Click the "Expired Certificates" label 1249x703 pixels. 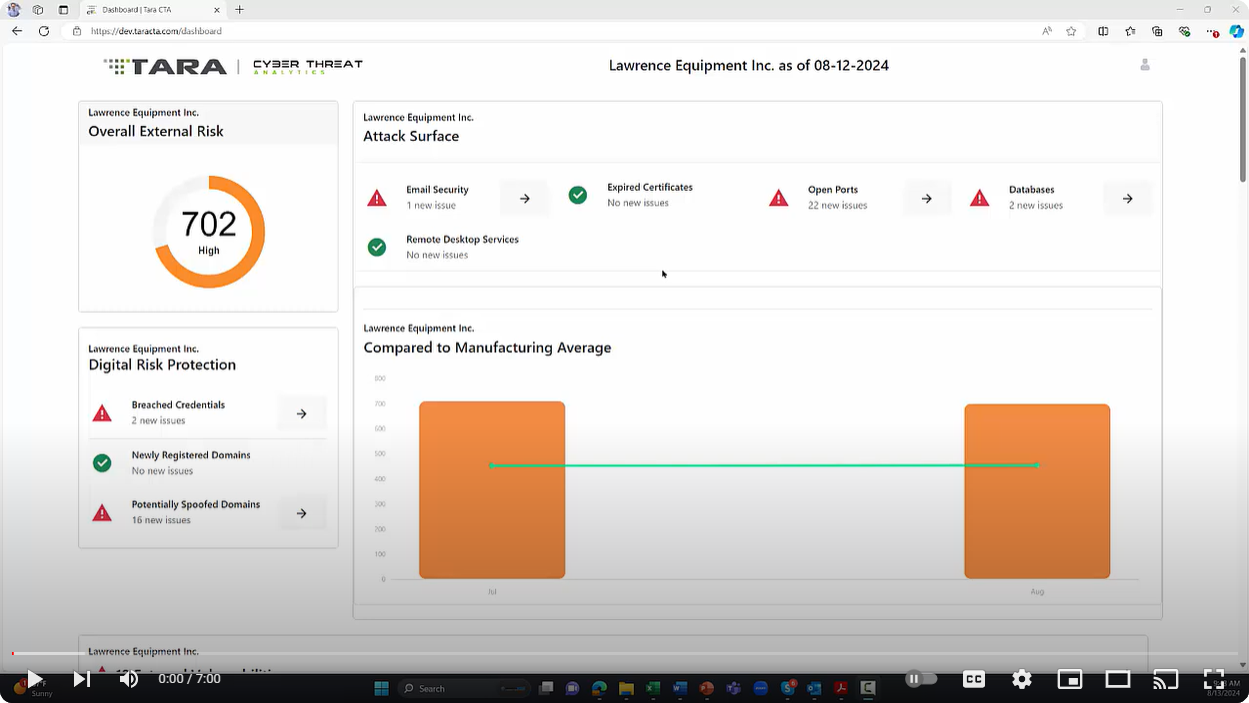point(650,187)
